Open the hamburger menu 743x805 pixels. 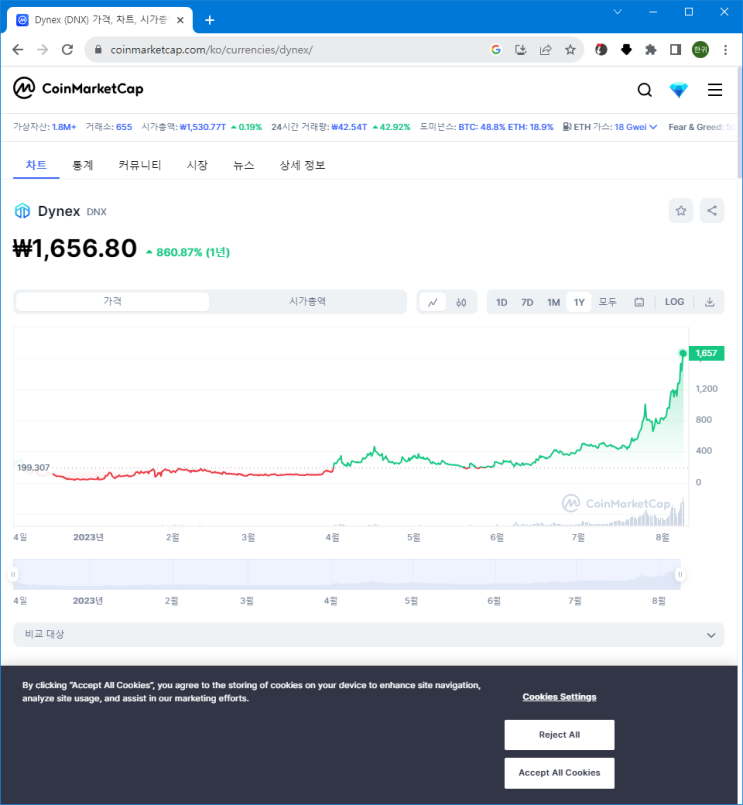tap(715, 90)
